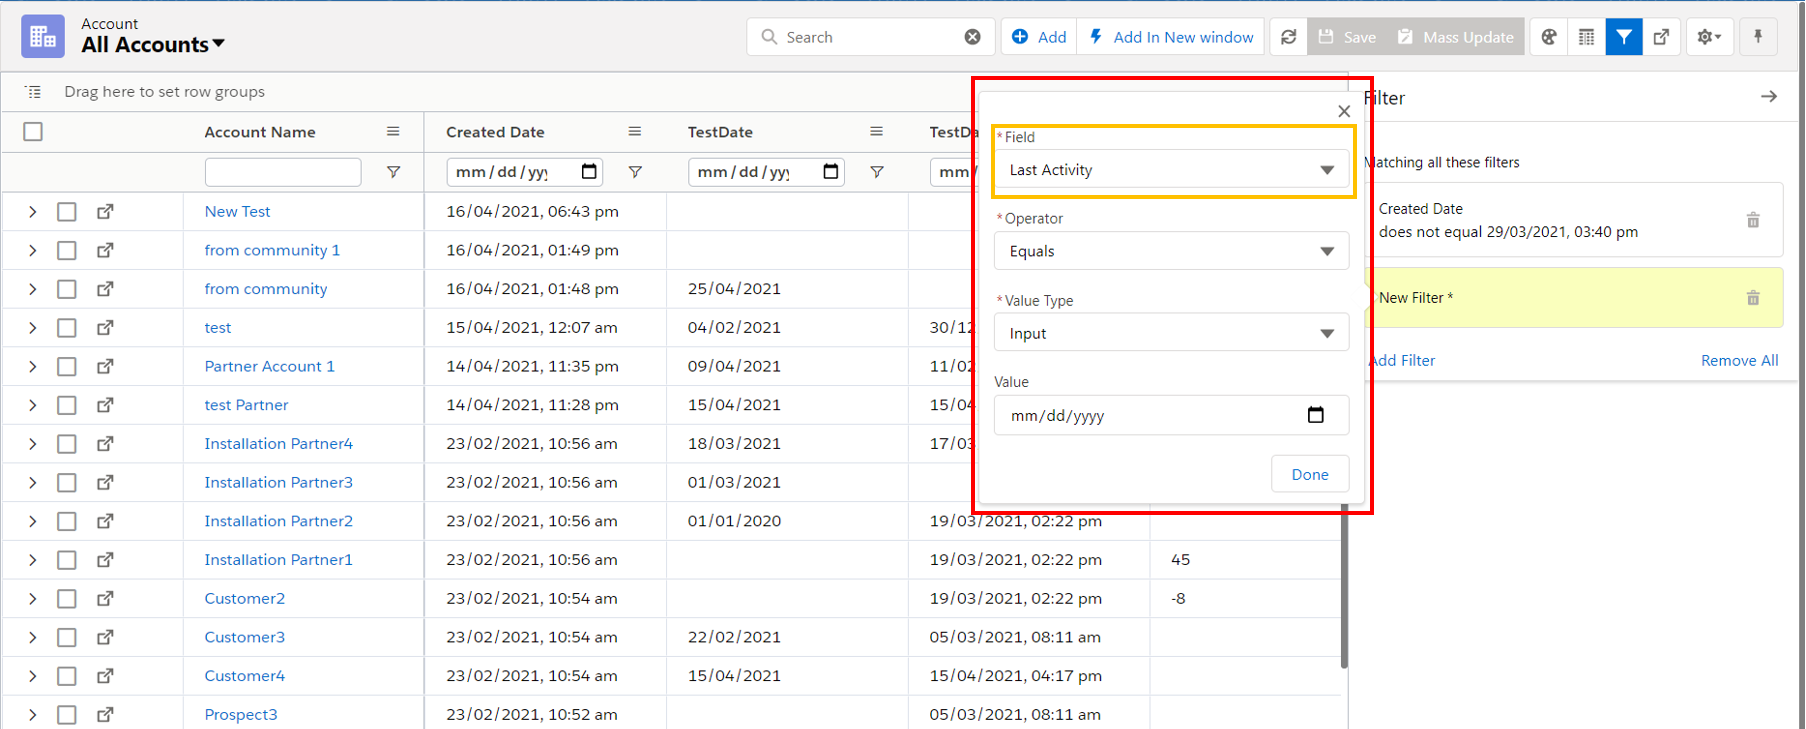The width and height of the screenshot is (1806, 729).
Task: Select the New Filter item in filter list
Action: tap(1560, 298)
